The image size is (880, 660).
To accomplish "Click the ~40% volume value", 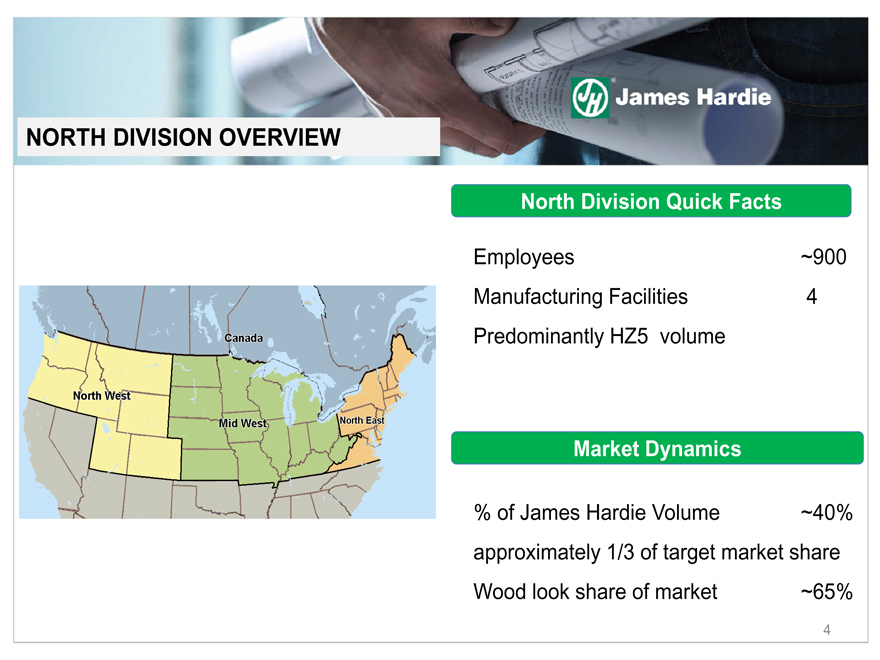I will 825,513.
